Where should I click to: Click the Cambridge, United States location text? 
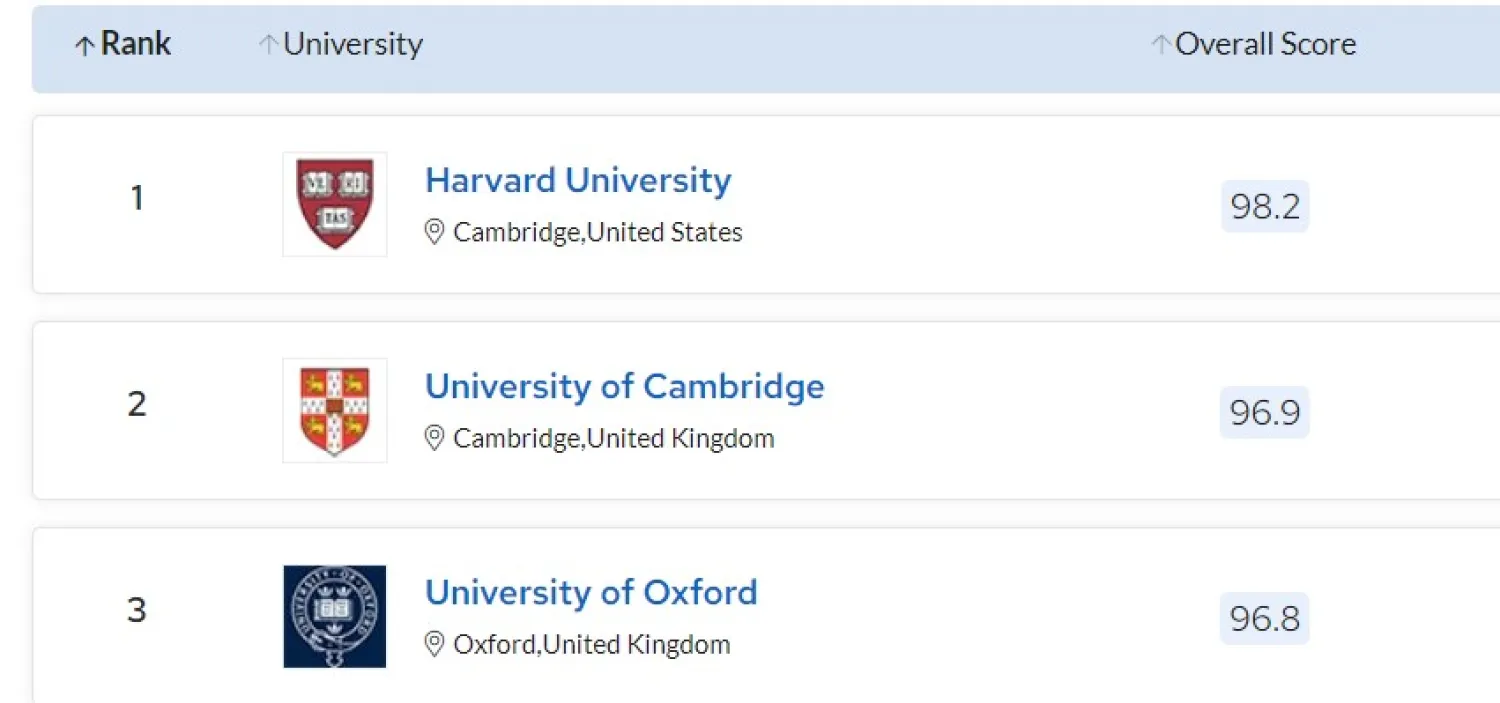coord(597,233)
